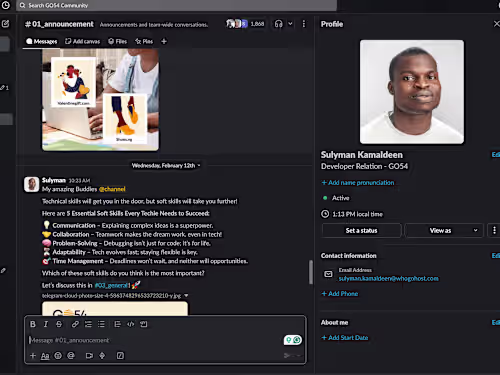Toggle italic formatting in composer

46,324
